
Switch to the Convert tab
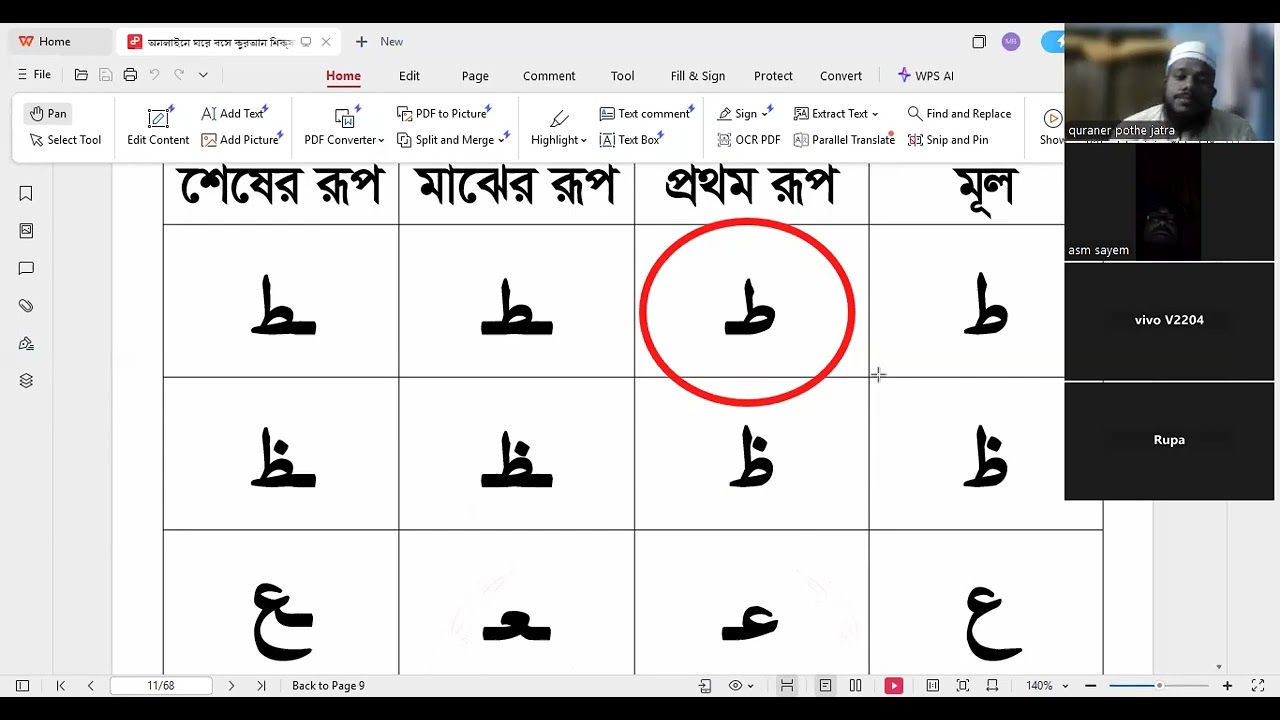pos(841,76)
